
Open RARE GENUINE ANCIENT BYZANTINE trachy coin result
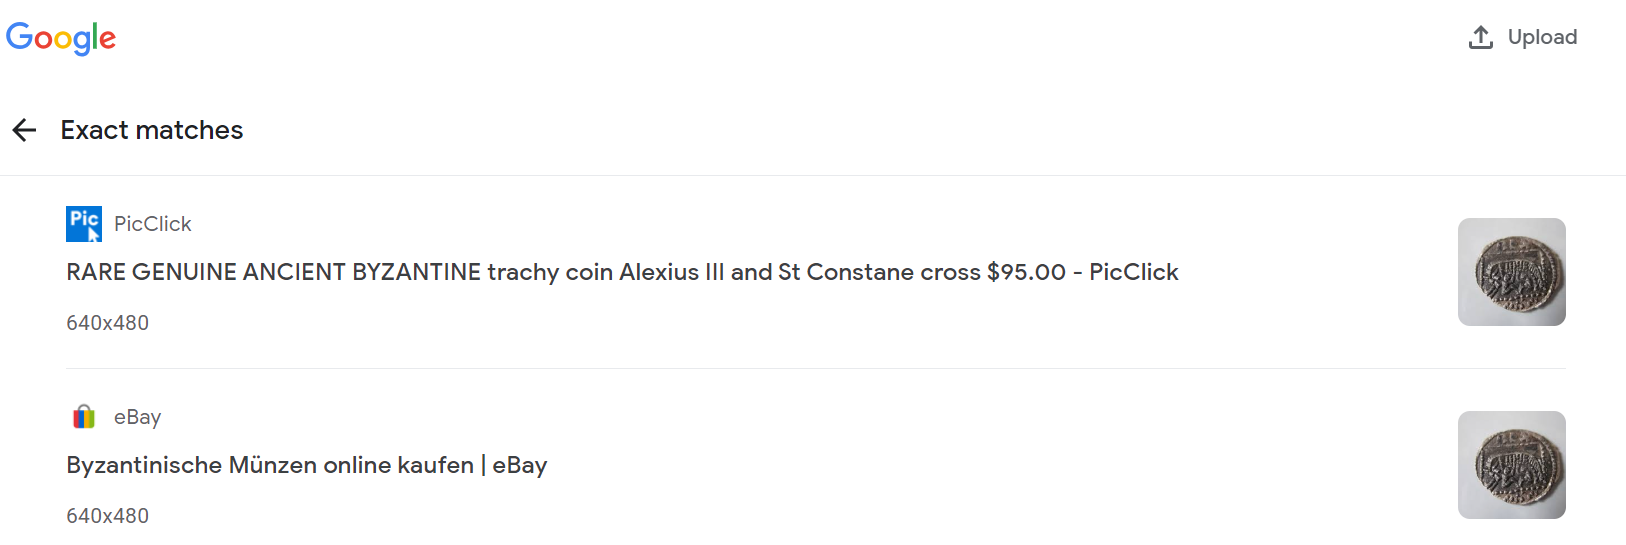point(622,272)
